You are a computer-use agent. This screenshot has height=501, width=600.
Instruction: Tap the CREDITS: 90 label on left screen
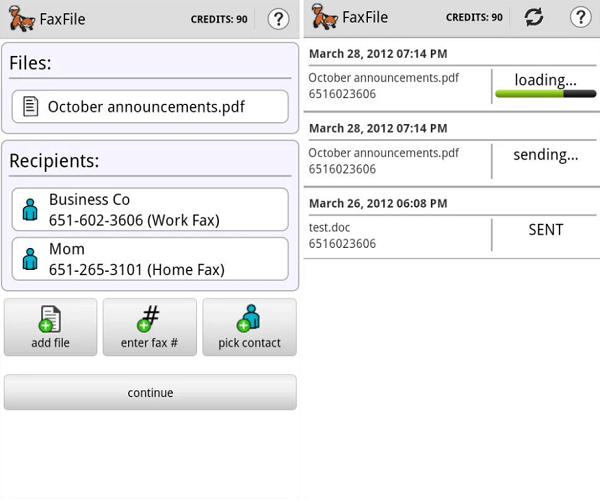coord(219,18)
